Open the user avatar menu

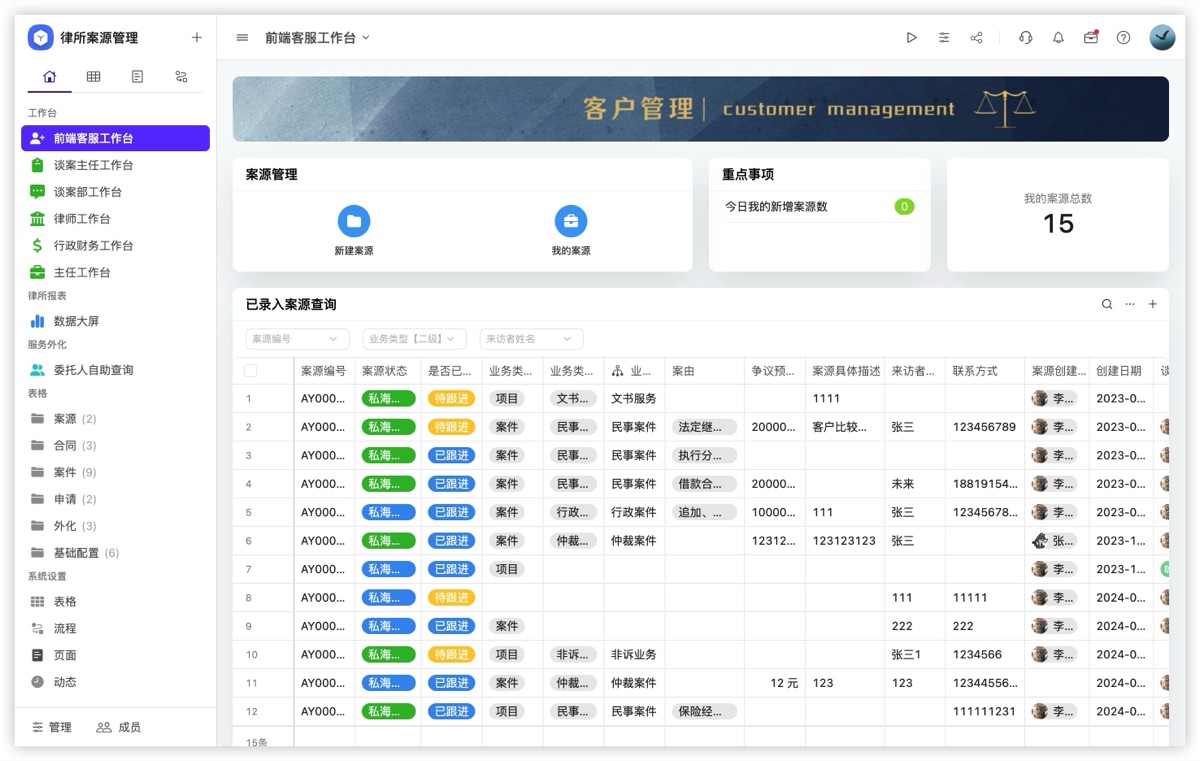[x=1162, y=38]
